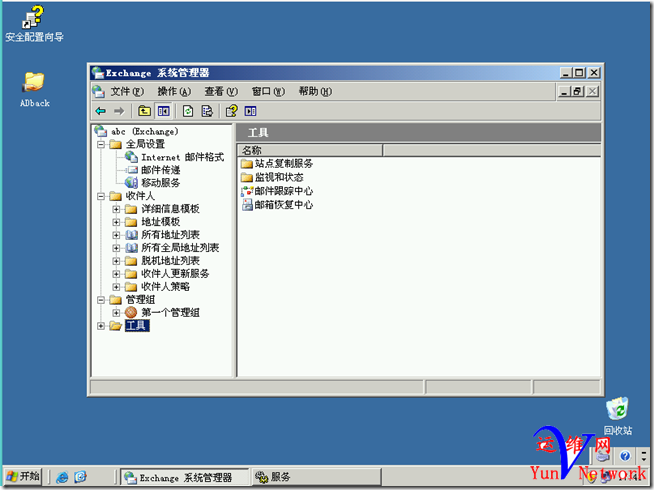Click the 邮件跟踪中心 icon

click(247, 191)
